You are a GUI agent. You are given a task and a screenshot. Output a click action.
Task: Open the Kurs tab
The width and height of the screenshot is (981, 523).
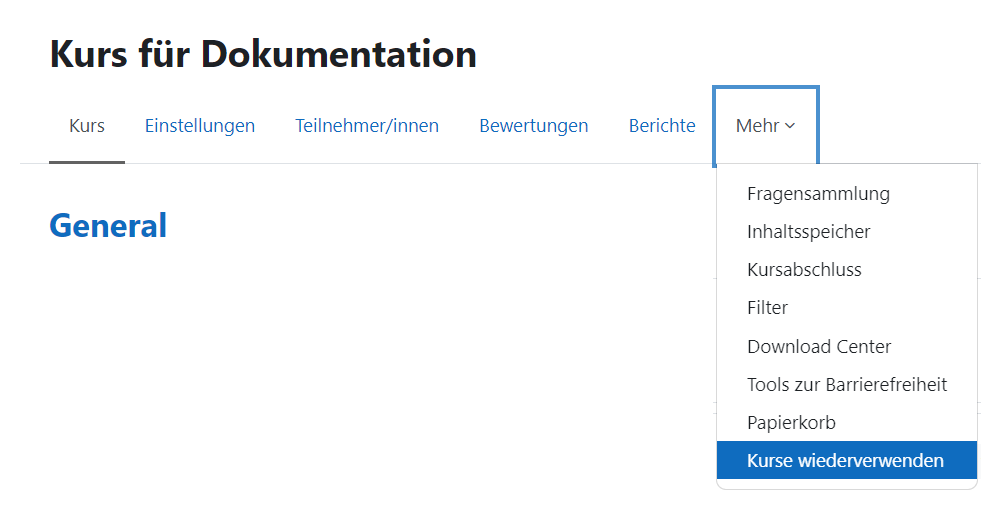coord(87,126)
